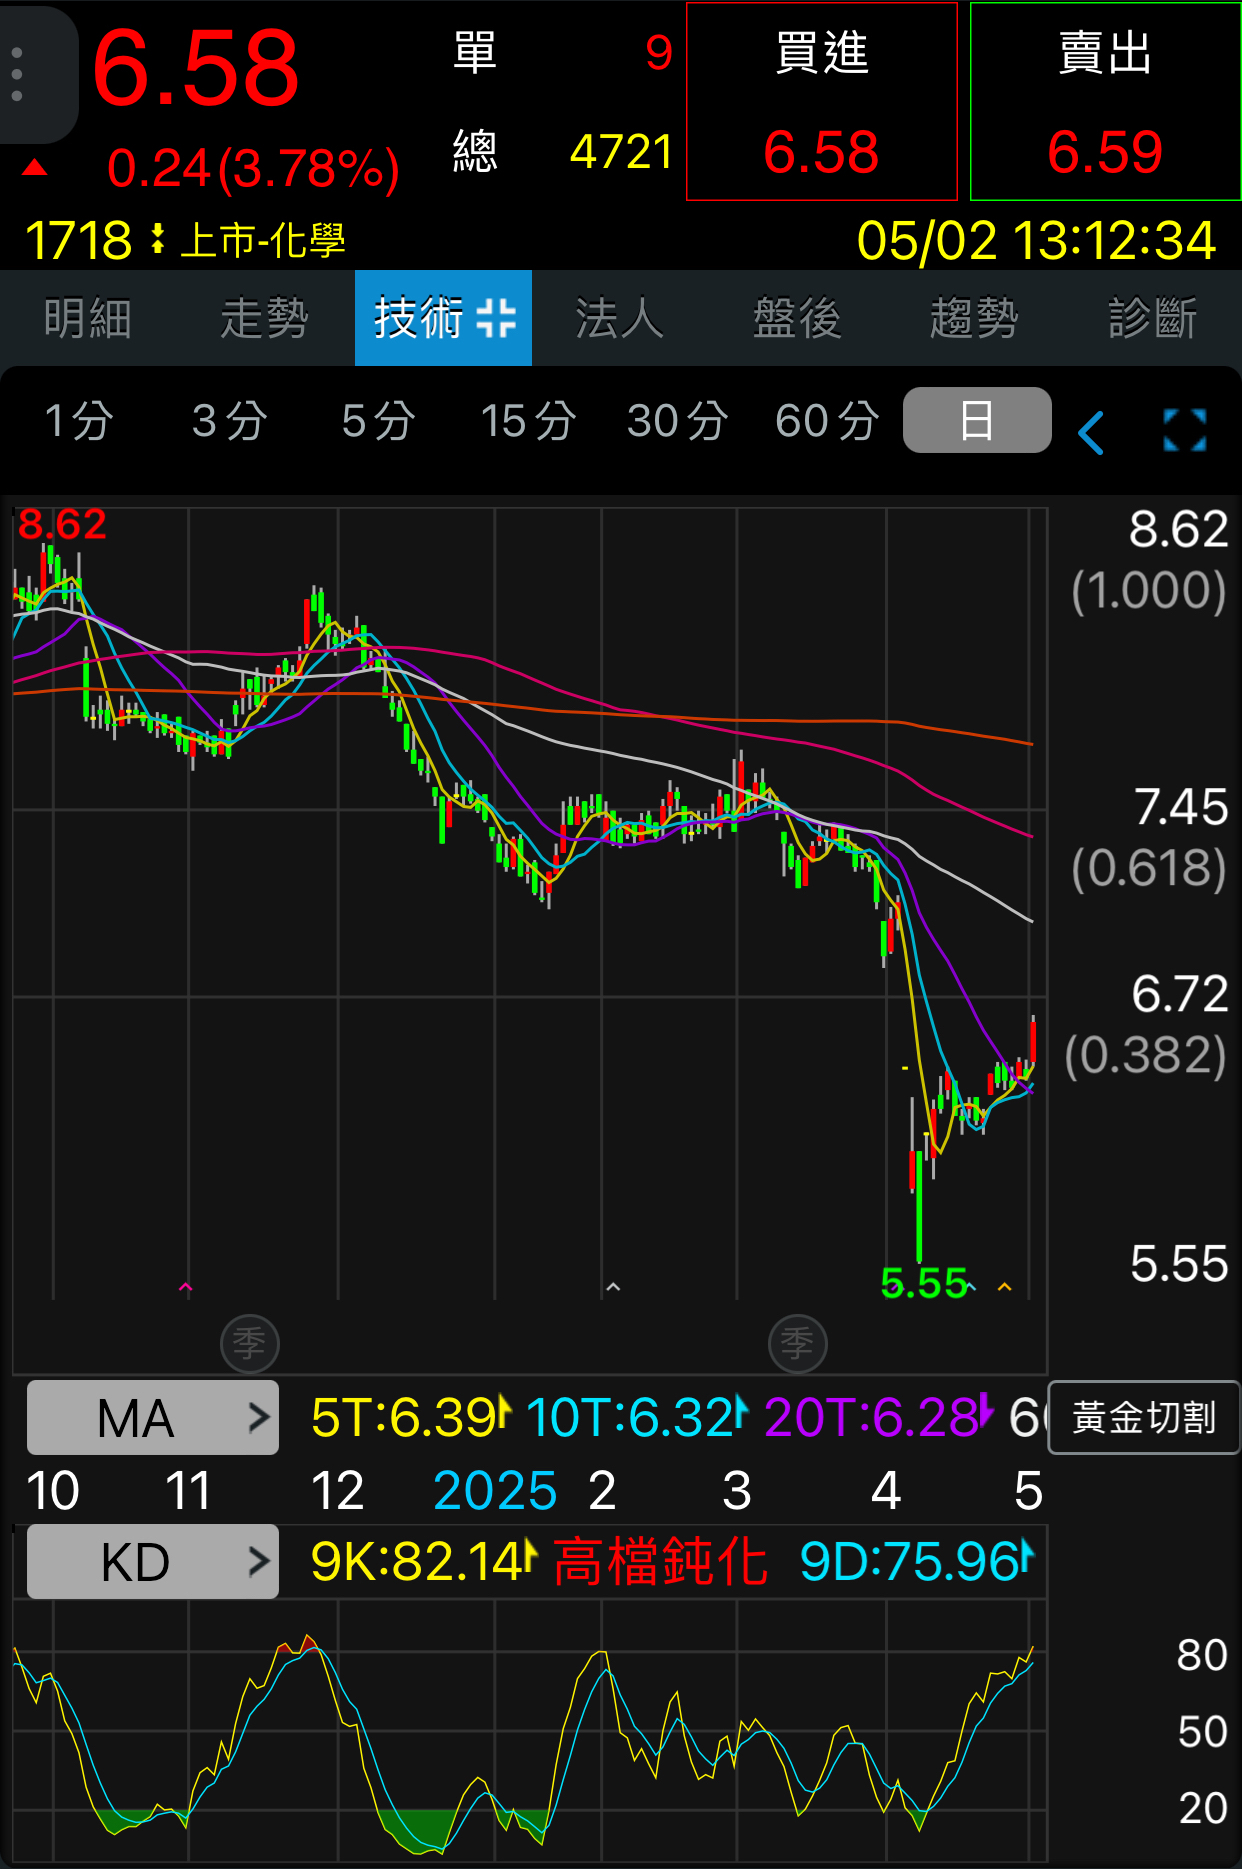Tap the stock code 1718
Image resolution: width=1242 pixels, height=1869 pixels.
click(x=78, y=241)
